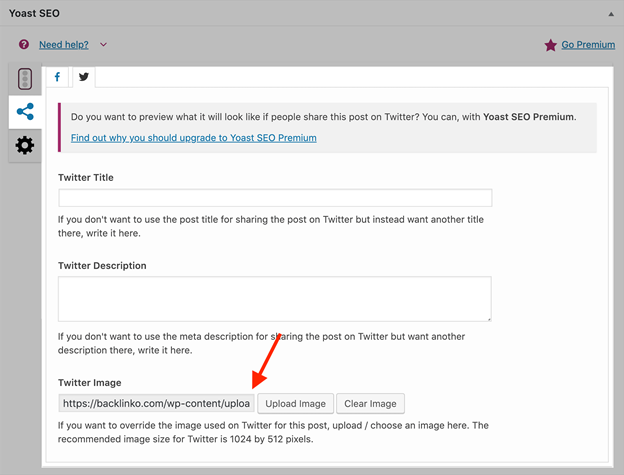Focus the Twitter Title text field
Image resolution: width=624 pixels, height=475 pixels.
click(275, 198)
